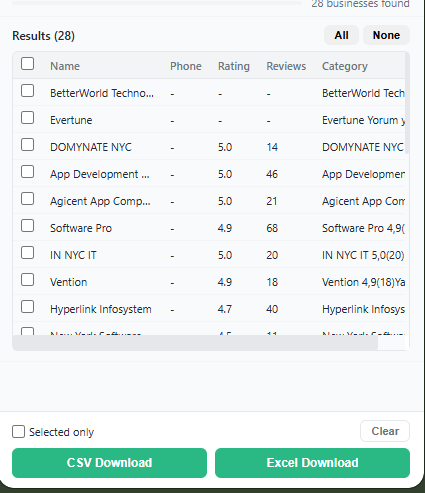Click the Evertune name cell
The image size is (425, 493).
pos(71,120)
